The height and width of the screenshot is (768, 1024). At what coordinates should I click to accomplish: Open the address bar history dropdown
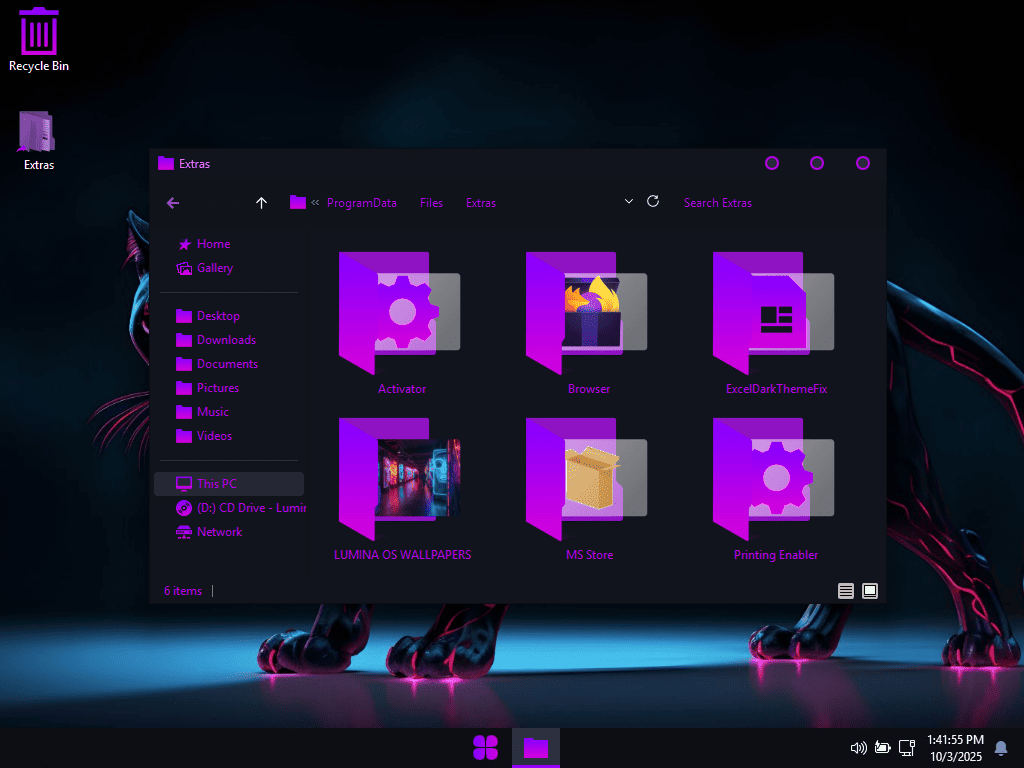[628, 201]
